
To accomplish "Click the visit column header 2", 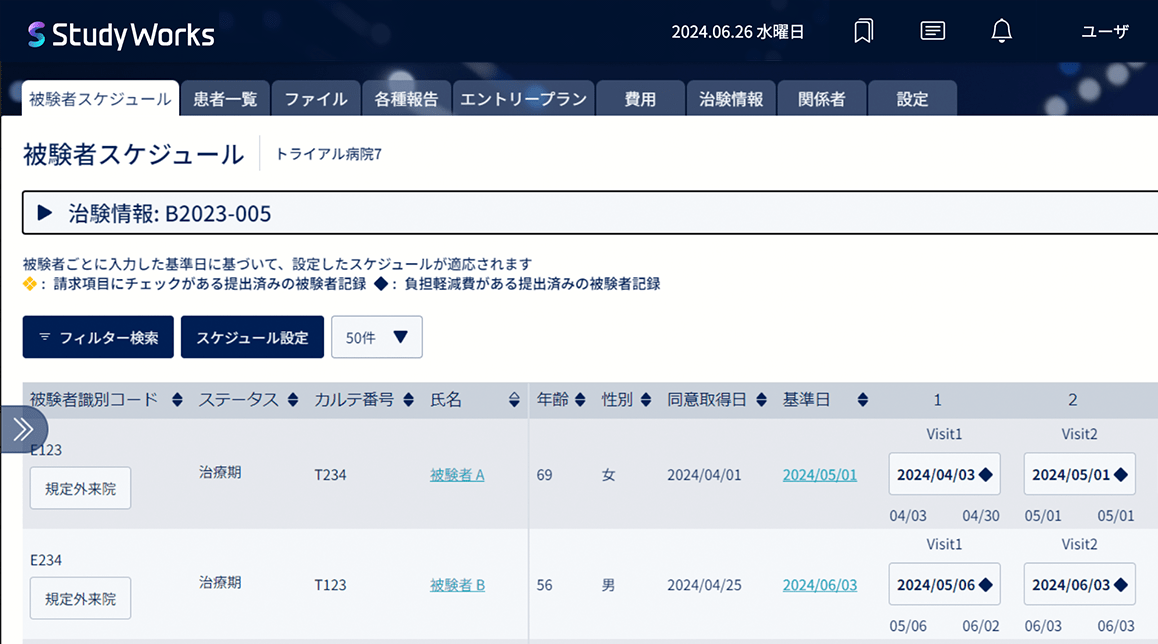I will tap(1072, 400).
